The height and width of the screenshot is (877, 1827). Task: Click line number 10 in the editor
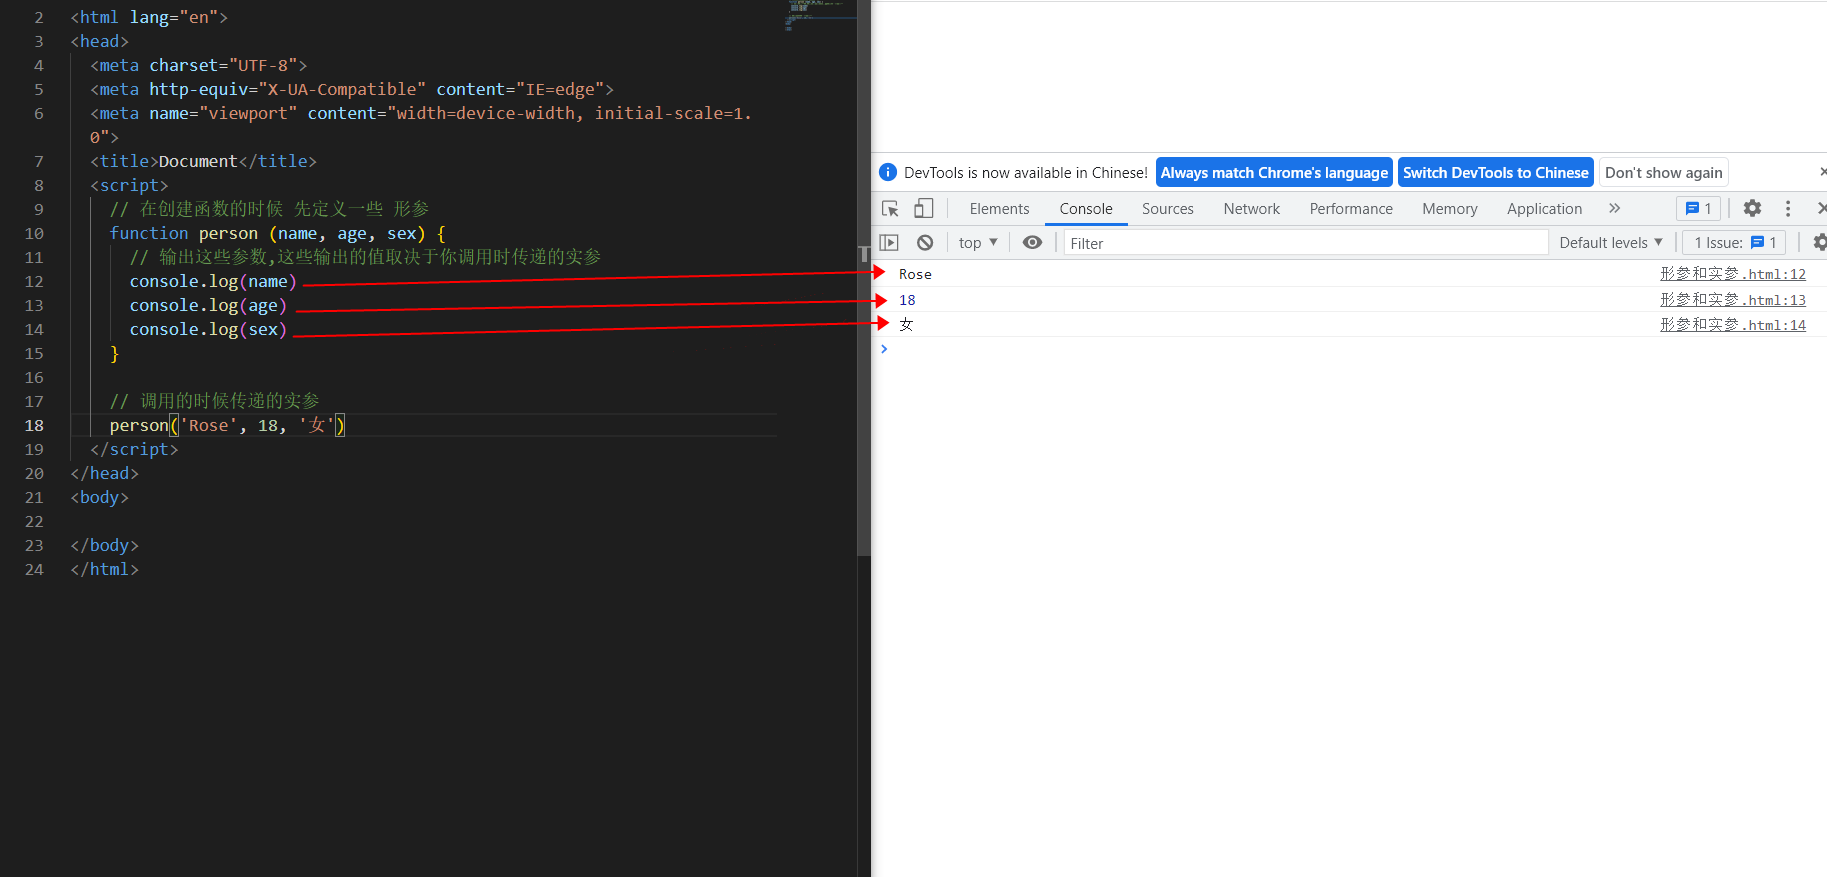pyautogui.click(x=34, y=233)
